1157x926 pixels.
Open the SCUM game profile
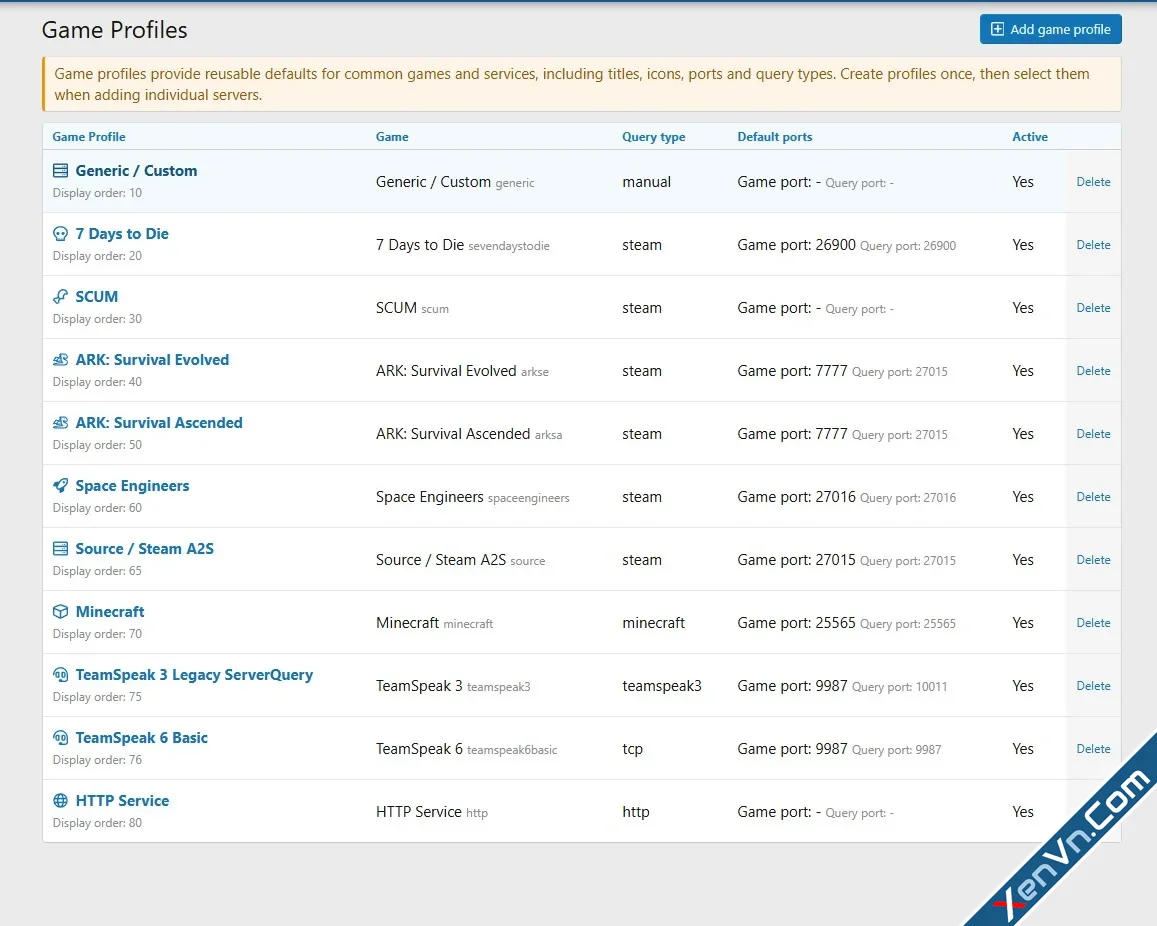(x=97, y=297)
